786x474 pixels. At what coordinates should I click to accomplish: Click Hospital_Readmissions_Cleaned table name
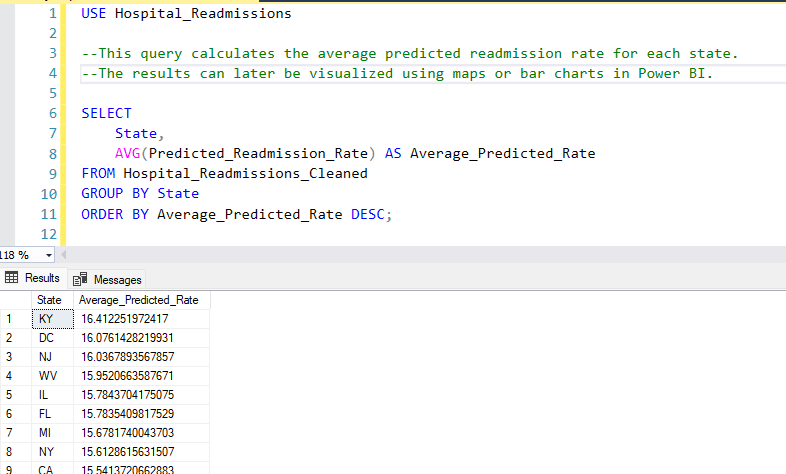coord(246,174)
